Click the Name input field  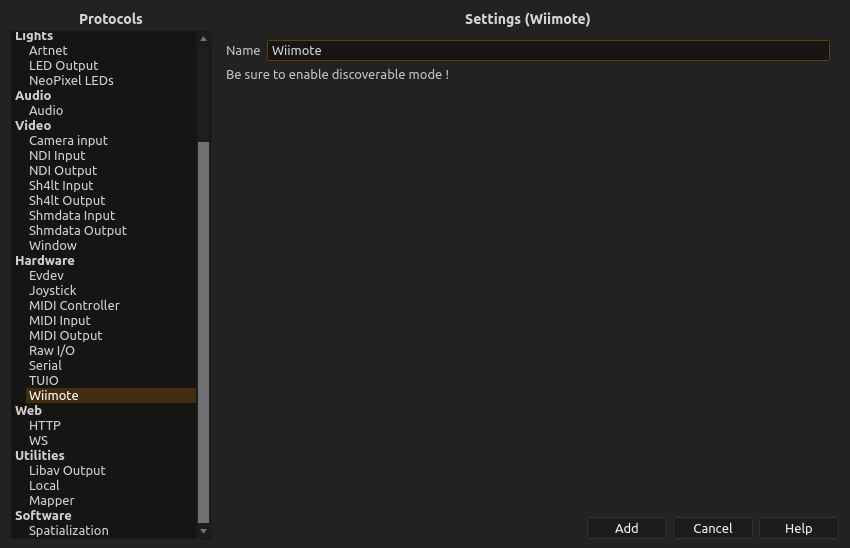[x=547, y=50]
